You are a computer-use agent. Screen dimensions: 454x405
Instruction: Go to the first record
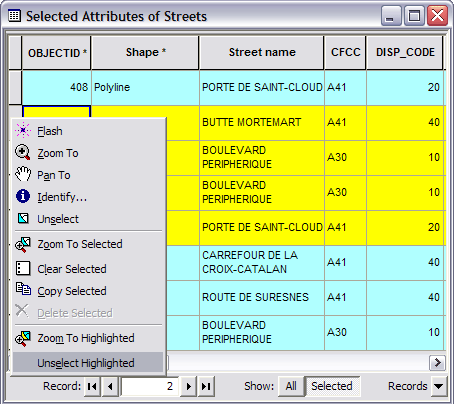(x=92, y=386)
